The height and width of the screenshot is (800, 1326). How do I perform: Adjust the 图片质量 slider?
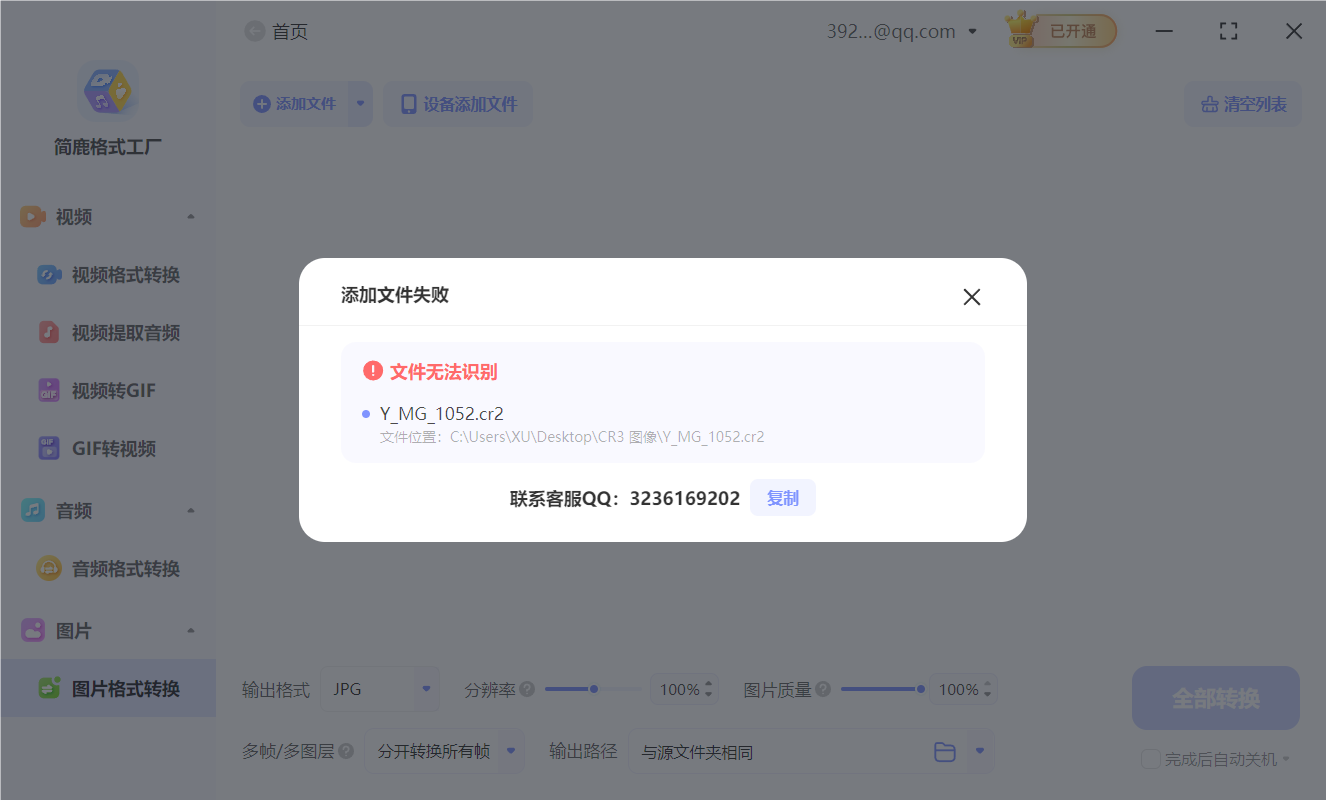coord(920,688)
